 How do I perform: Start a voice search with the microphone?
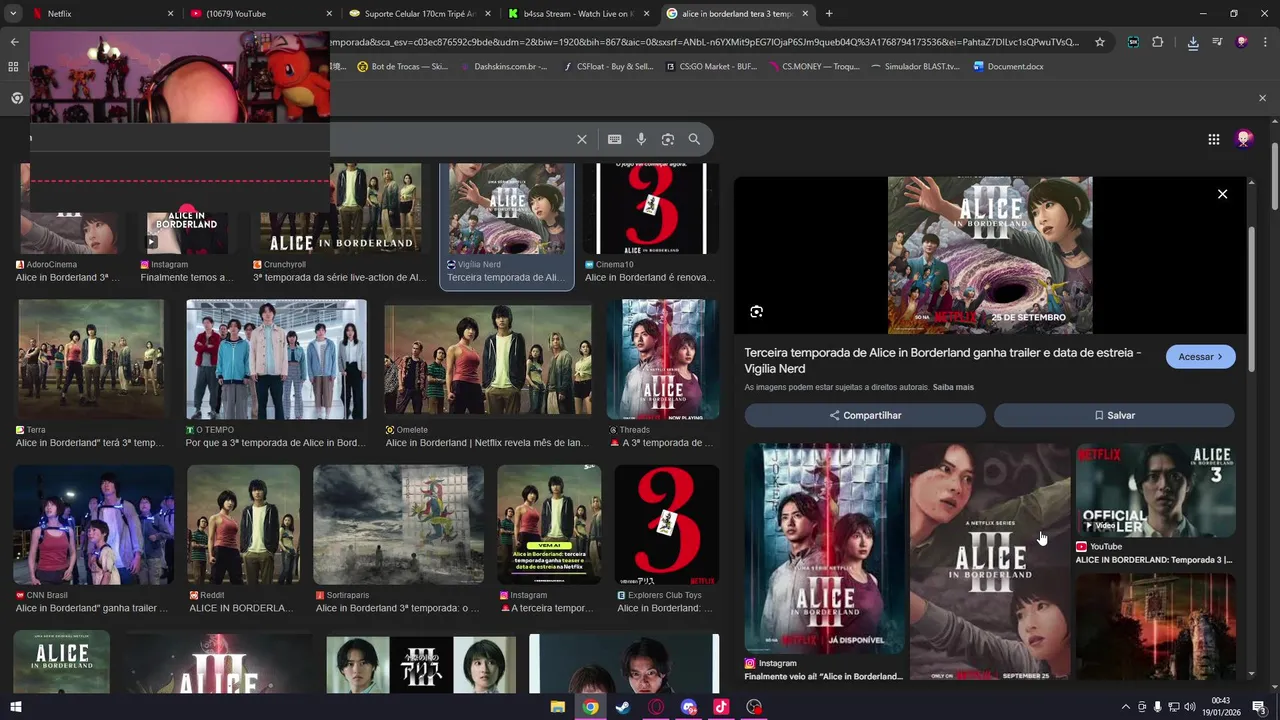(641, 140)
